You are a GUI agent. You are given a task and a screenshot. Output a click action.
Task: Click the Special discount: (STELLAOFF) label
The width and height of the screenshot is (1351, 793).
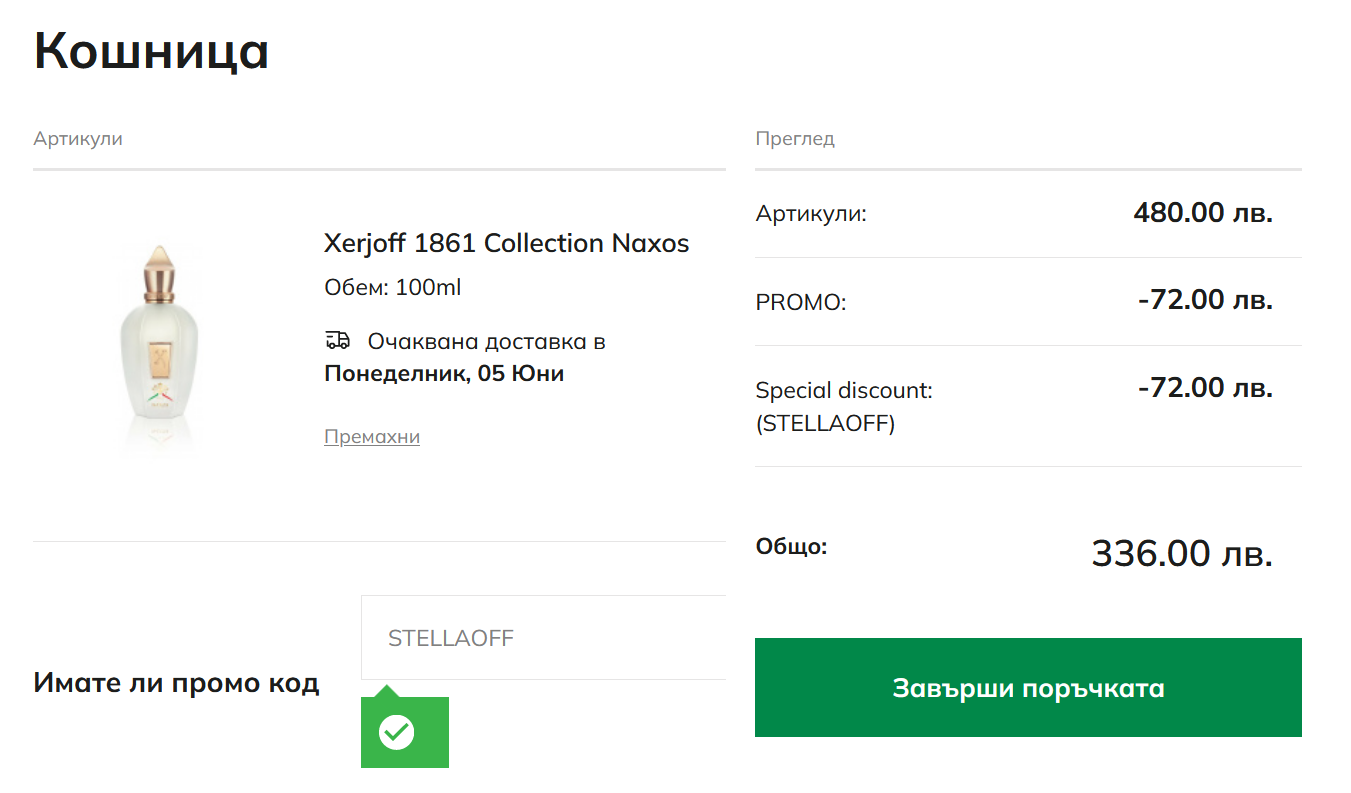(x=843, y=406)
